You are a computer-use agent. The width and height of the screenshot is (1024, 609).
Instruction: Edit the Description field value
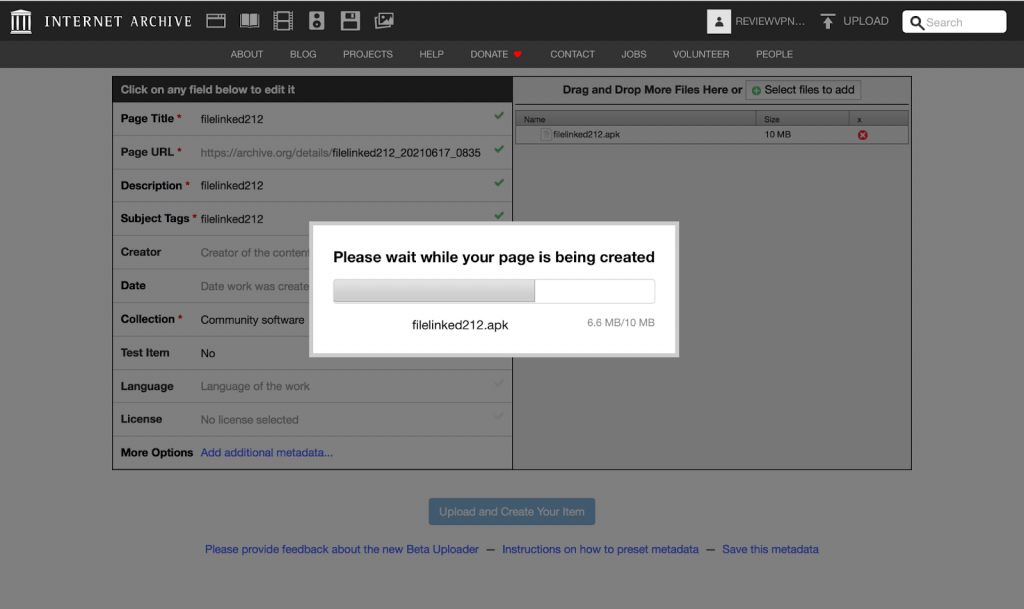(232, 186)
